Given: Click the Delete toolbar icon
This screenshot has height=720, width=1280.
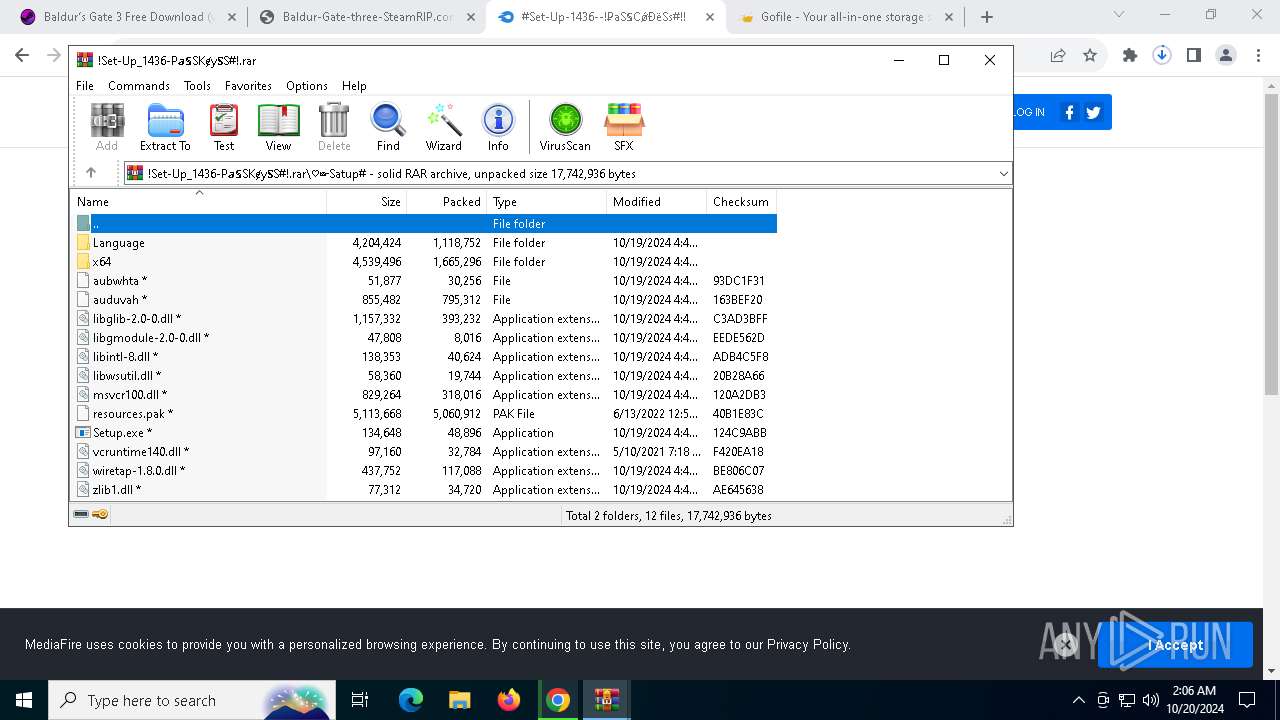Looking at the screenshot, I should coord(334,127).
